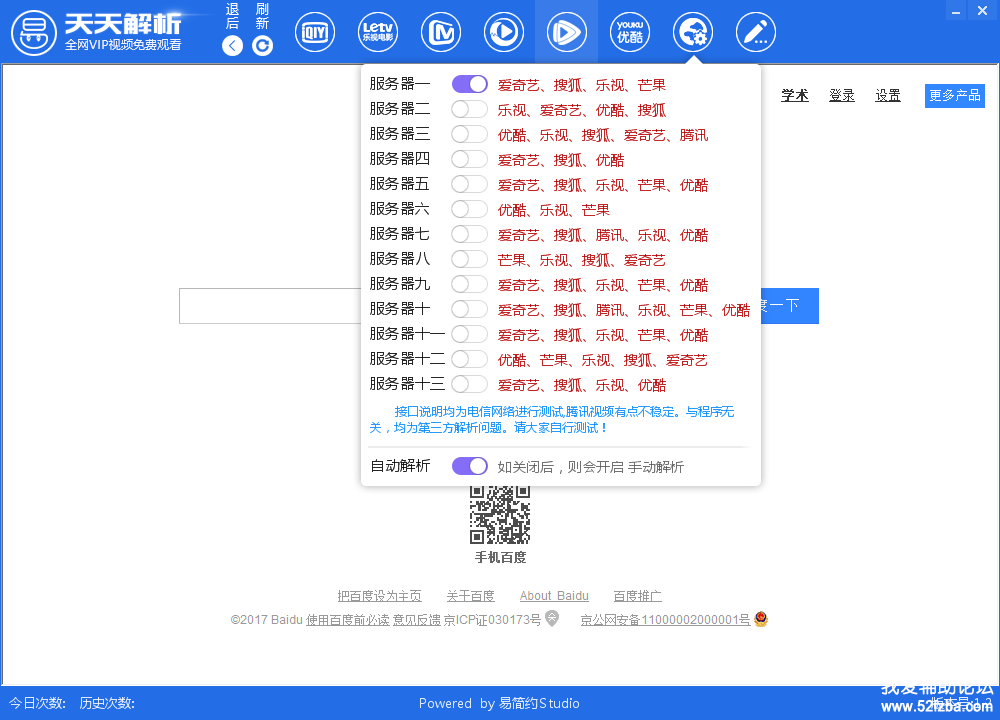Toggle the 服务器十 switch
1000x720 pixels.
coord(469,309)
